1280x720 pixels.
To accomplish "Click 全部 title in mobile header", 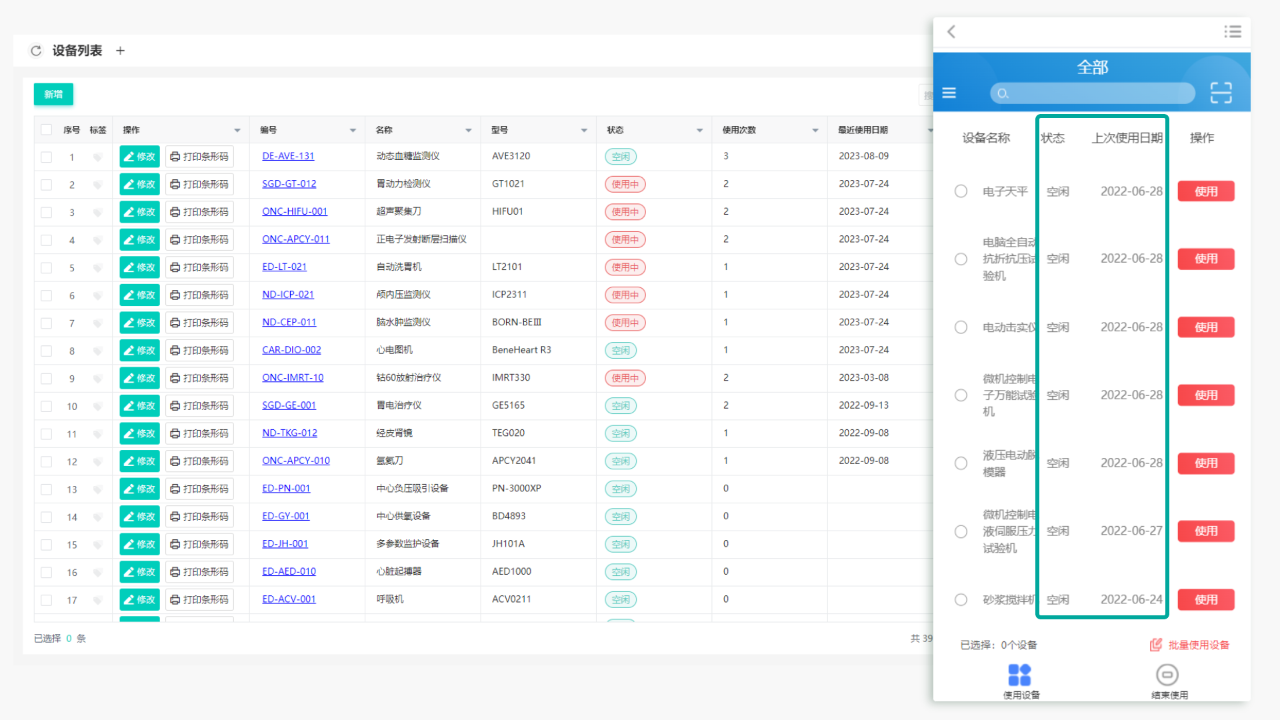I will click(1092, 67).
